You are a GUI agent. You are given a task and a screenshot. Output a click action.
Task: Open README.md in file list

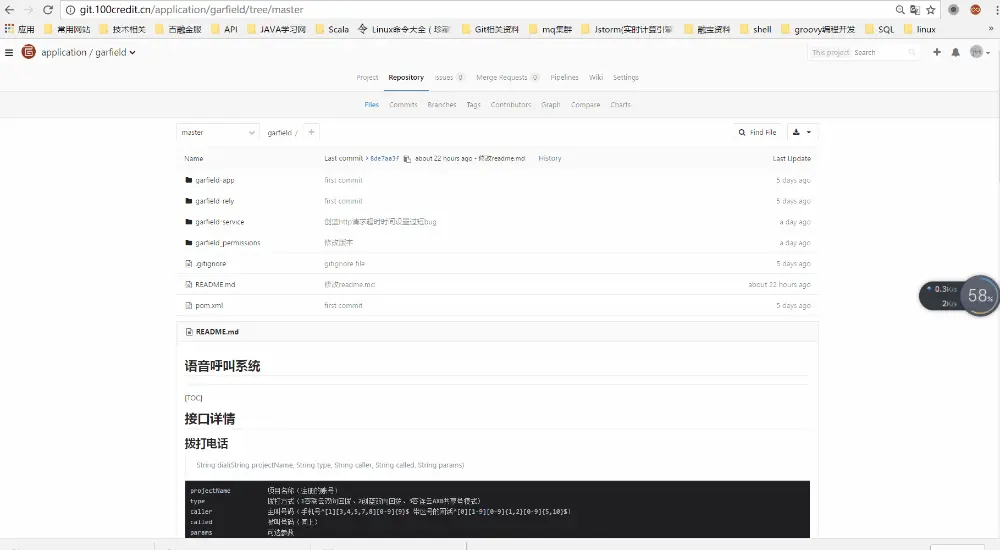216,285
